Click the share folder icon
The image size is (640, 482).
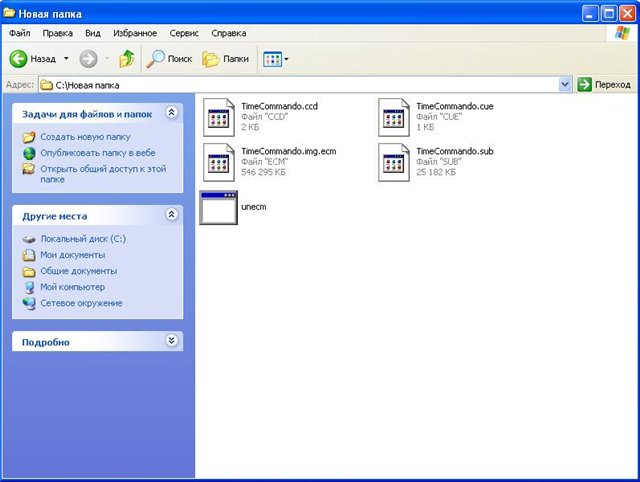29,169
